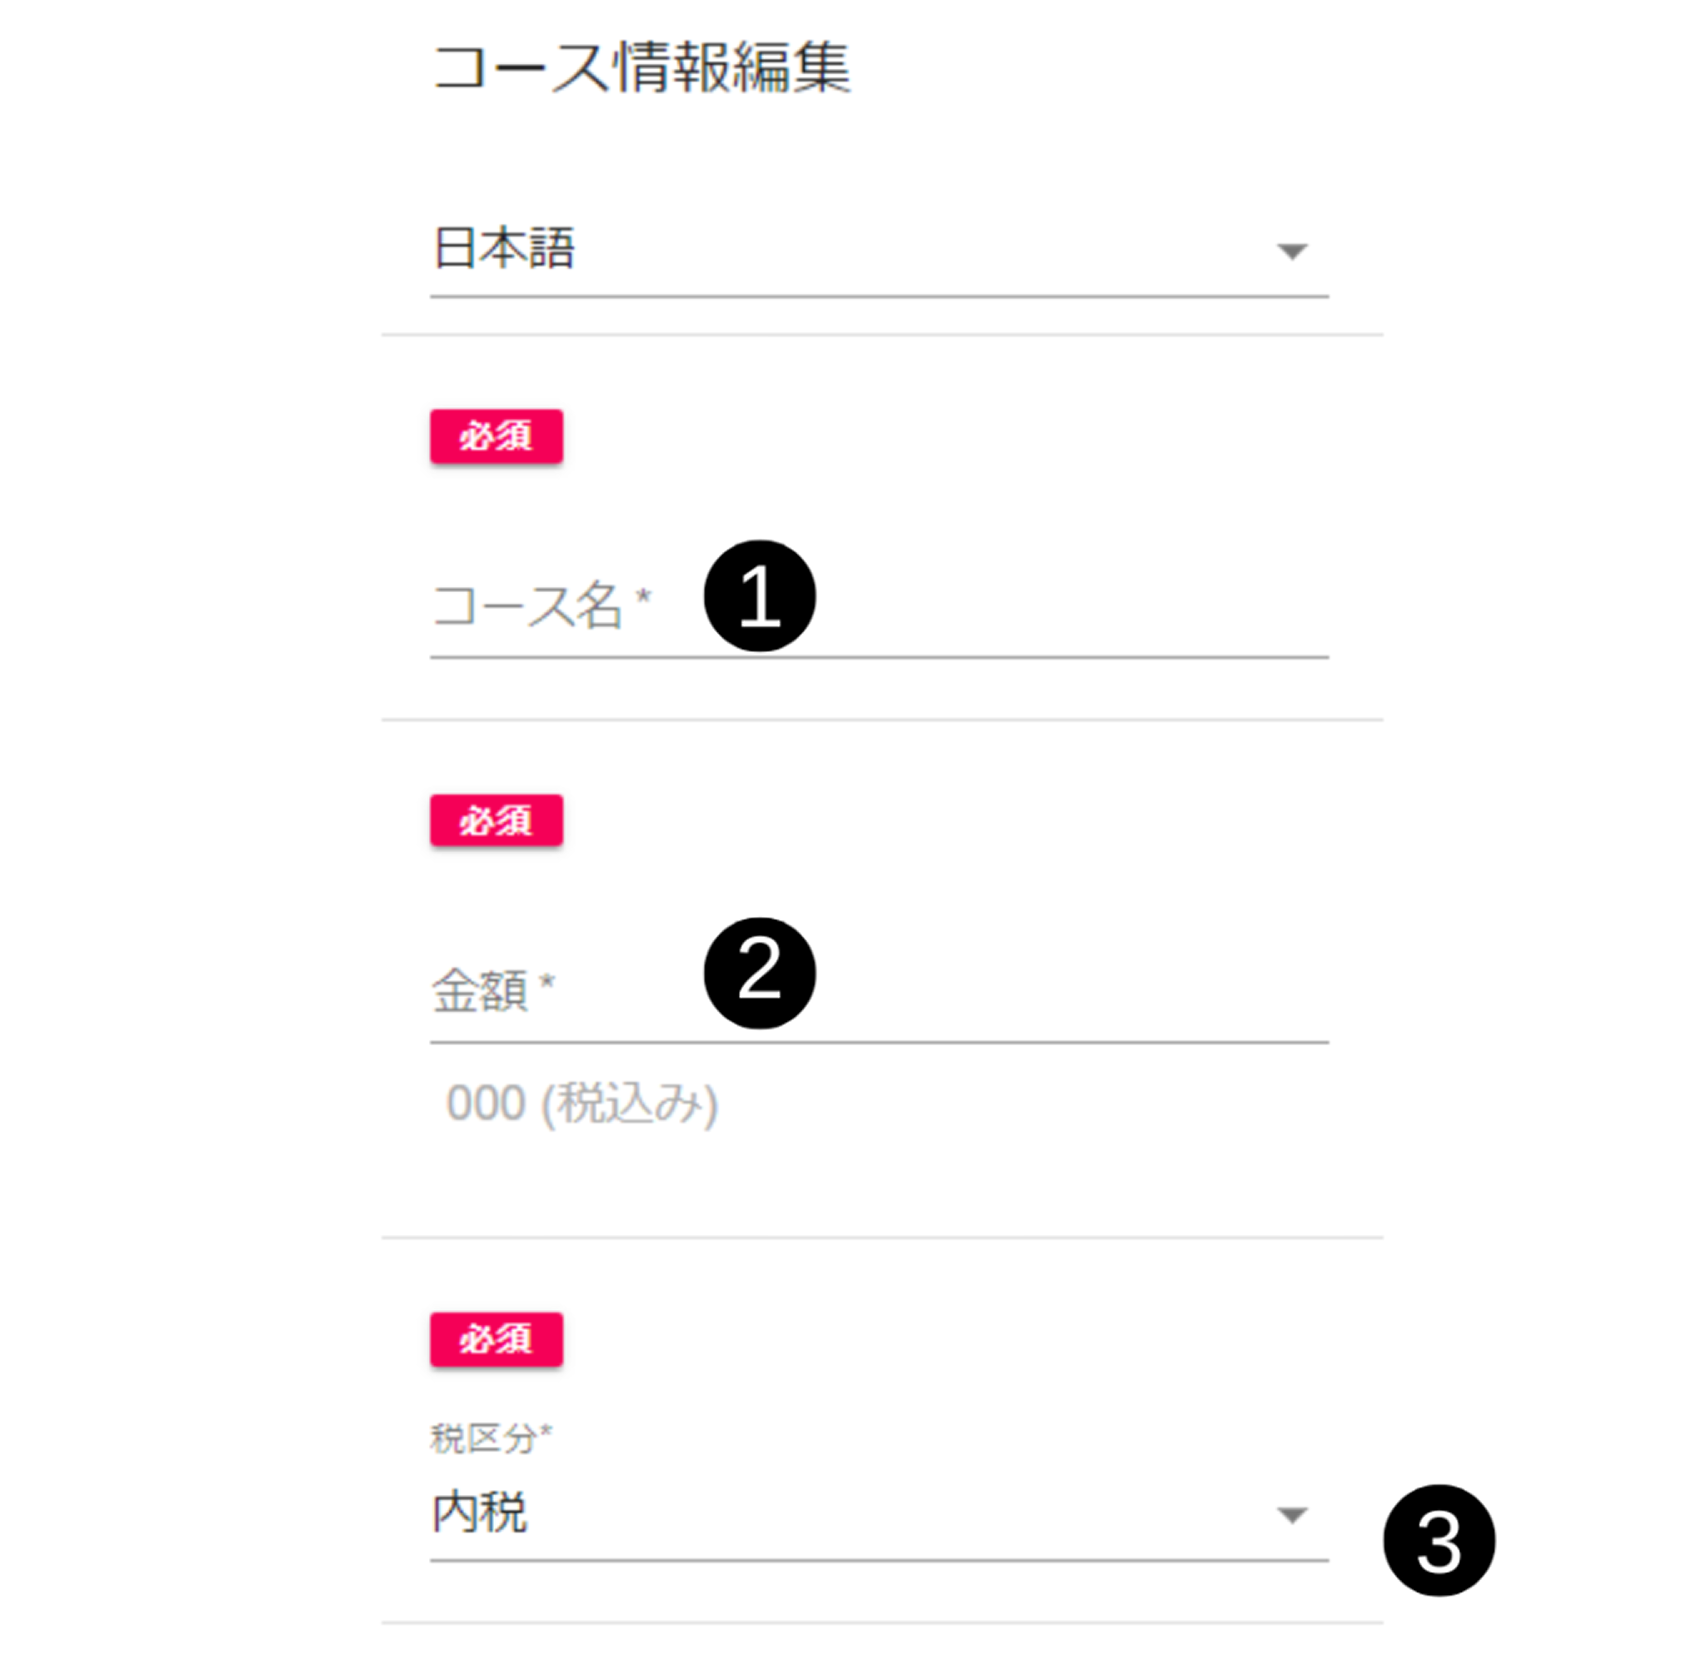Click the 必須 badge above コース名
Viewport: 1706px width, 1674px height.
(496, 436)
